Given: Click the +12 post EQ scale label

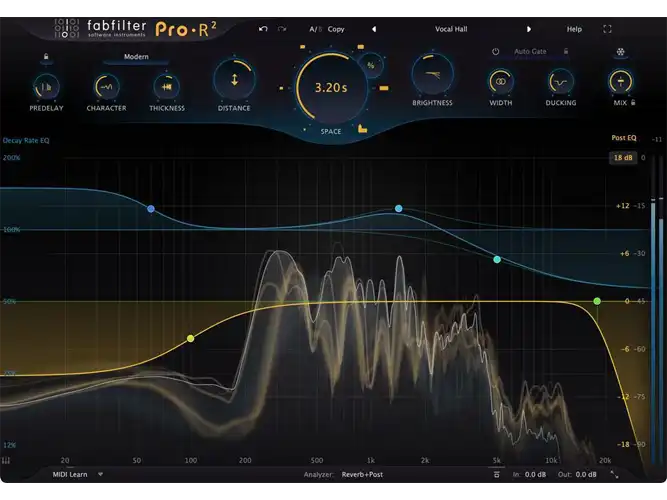Looking at the screenshot, I should [622, 206].
